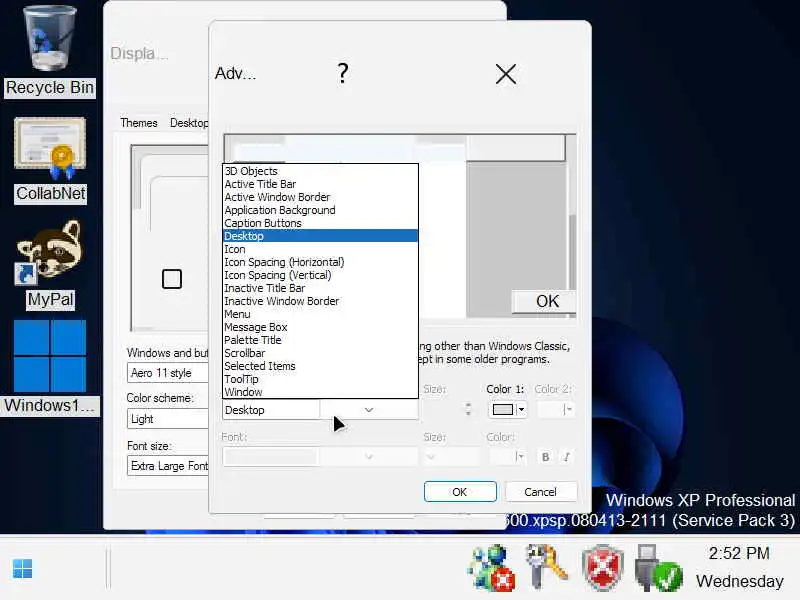Viewport: 800px width, 600px height.
Task: Click the keys tray icon
Action: click(547, 566)
